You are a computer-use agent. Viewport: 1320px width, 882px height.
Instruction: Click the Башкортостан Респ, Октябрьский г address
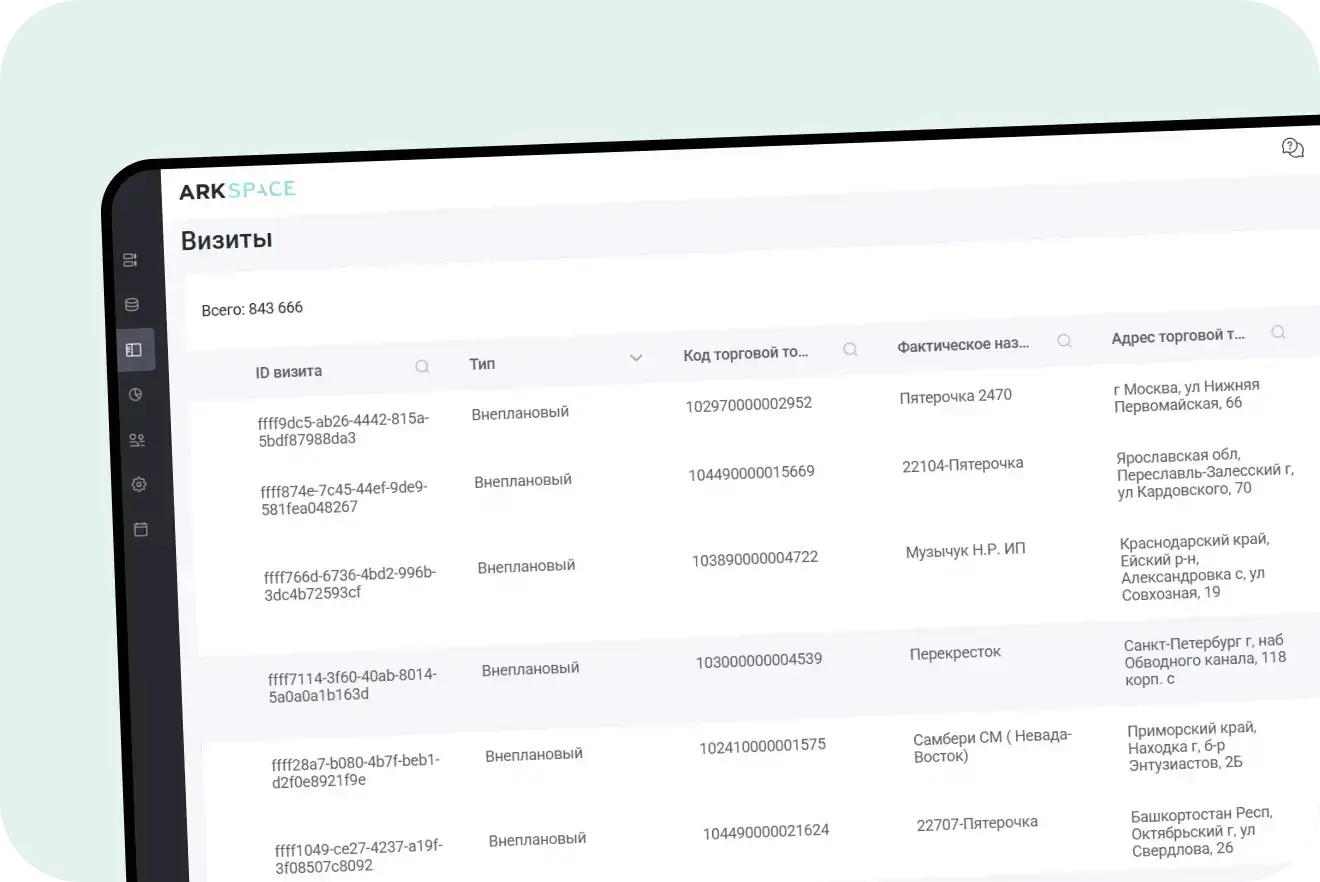[1203, 831]
